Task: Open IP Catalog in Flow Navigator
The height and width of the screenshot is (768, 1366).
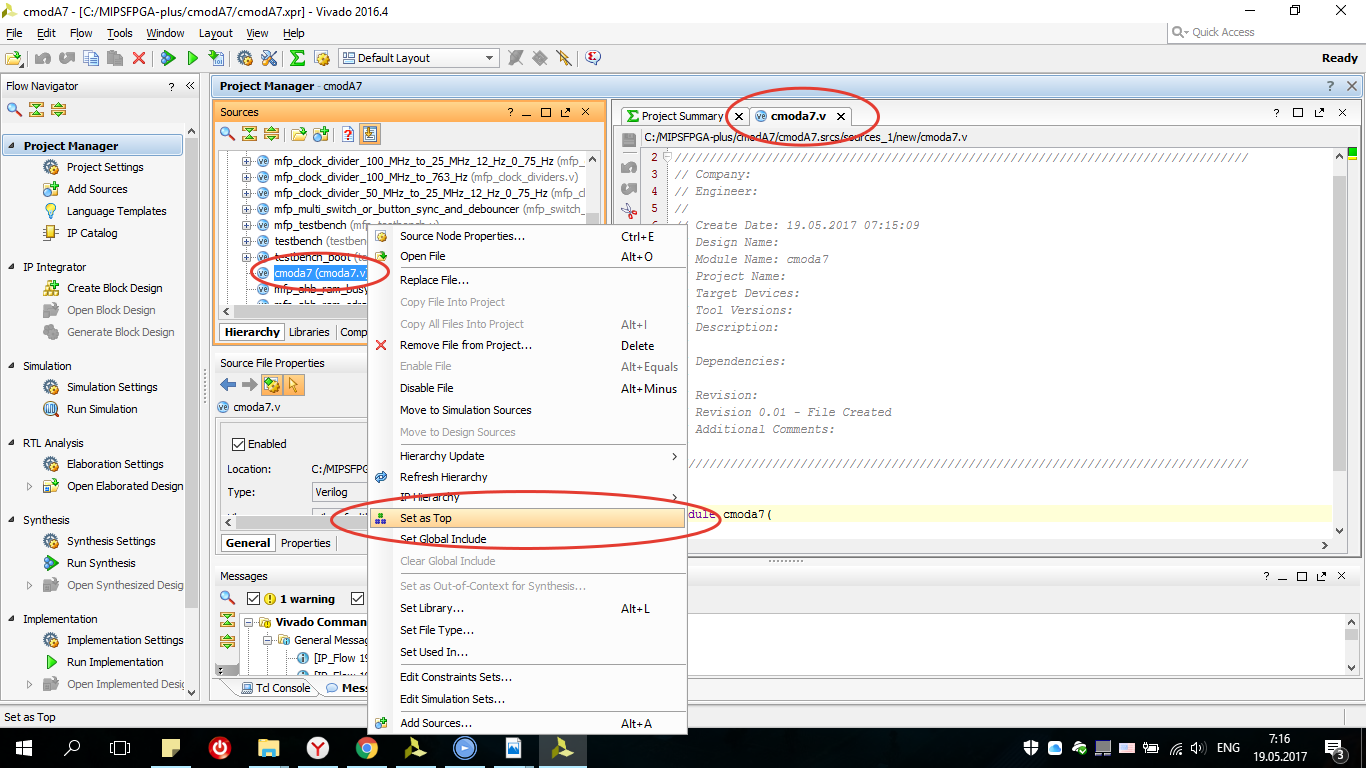Action: point(92,233)
